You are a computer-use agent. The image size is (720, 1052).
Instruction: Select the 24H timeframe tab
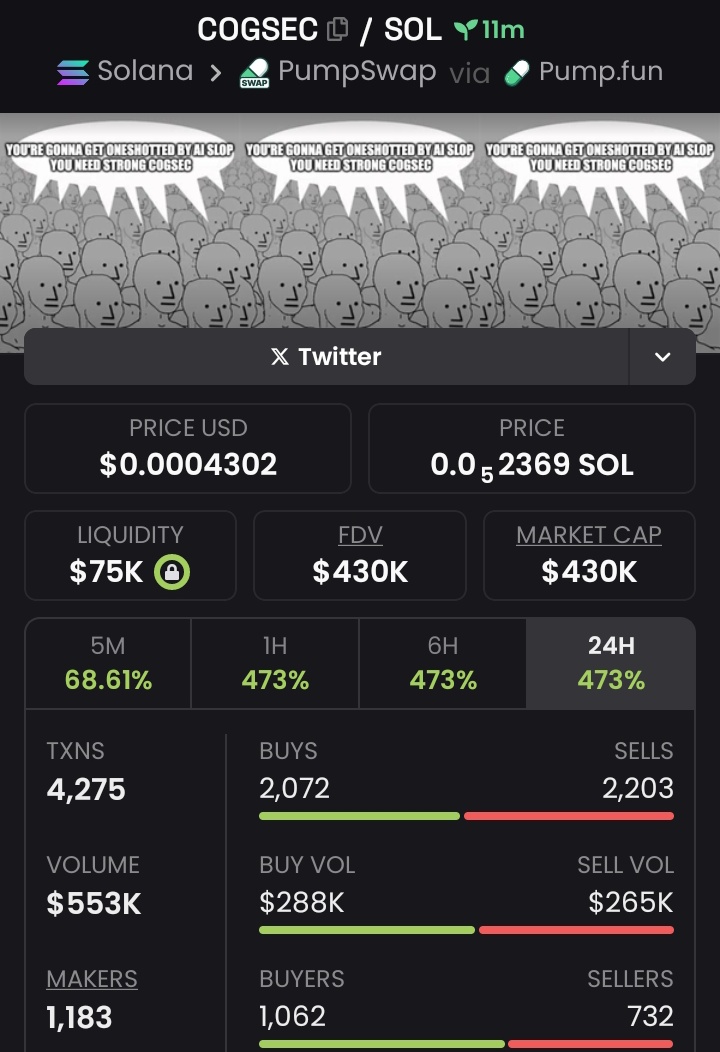611,663
